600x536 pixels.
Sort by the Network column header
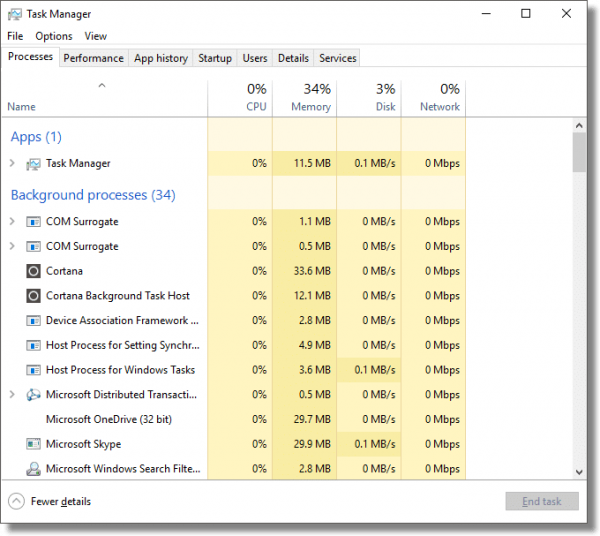(434, 98)
